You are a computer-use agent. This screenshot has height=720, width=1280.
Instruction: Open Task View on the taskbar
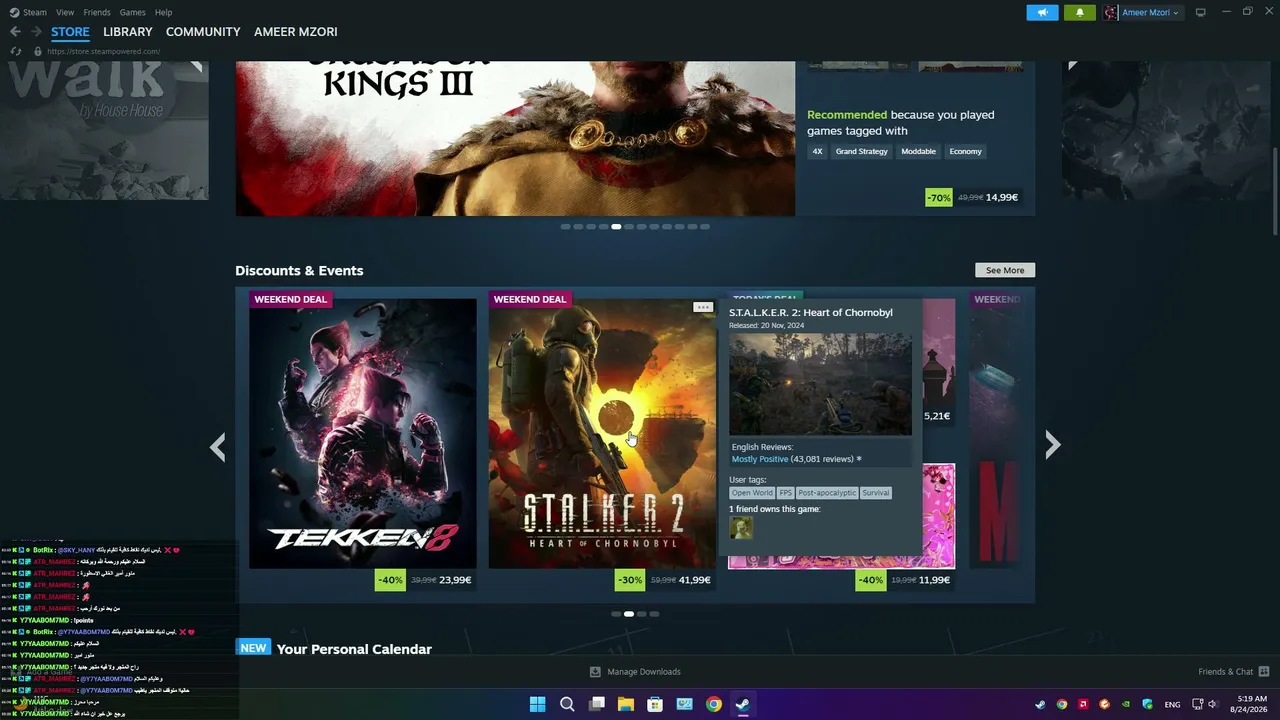(x=597, y=704)
